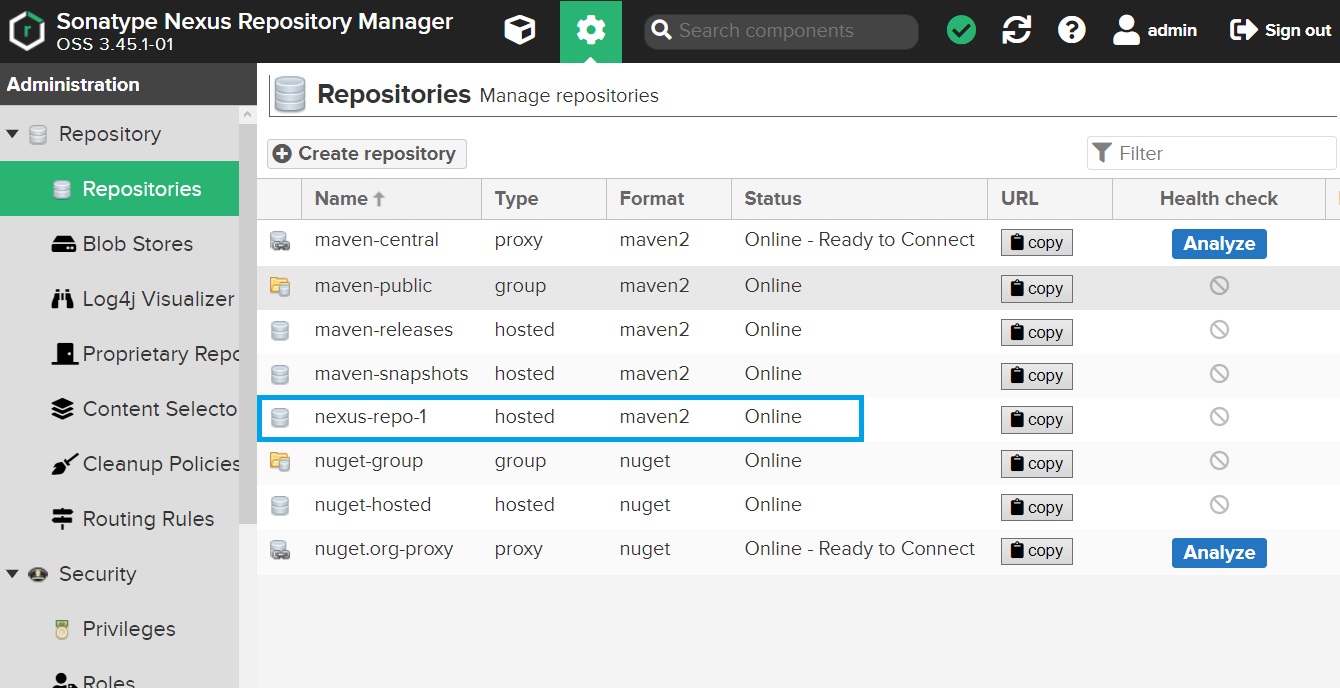Sort by the Format column header
Viewport: 1340px width, 688px height.
(x=669, y=199)
